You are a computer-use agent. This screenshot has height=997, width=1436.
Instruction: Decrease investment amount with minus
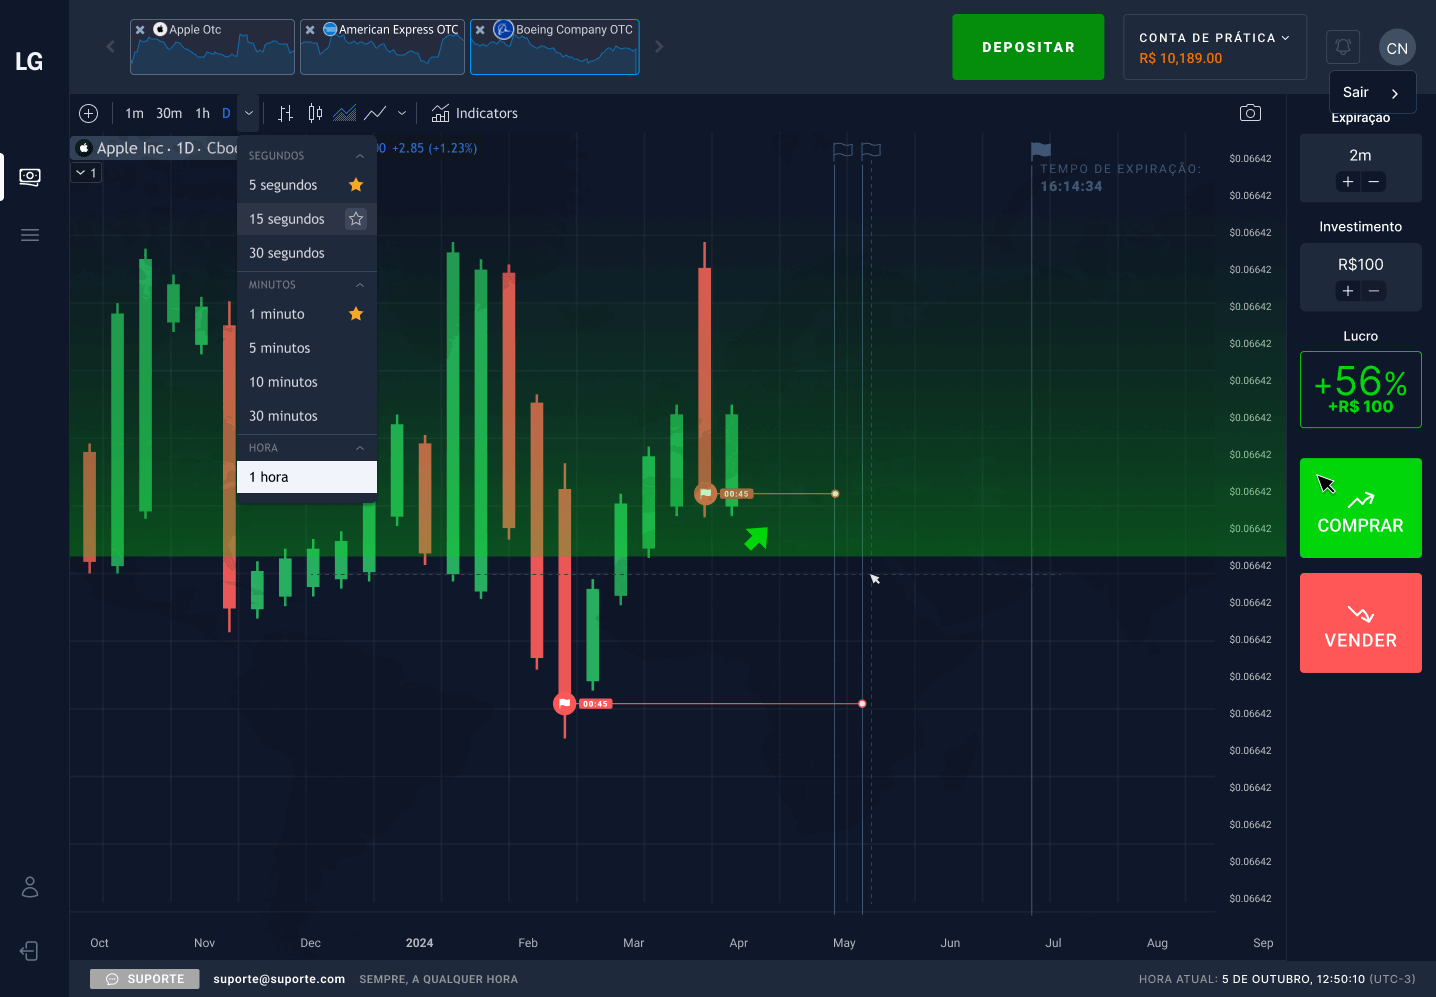(1374, 291)
